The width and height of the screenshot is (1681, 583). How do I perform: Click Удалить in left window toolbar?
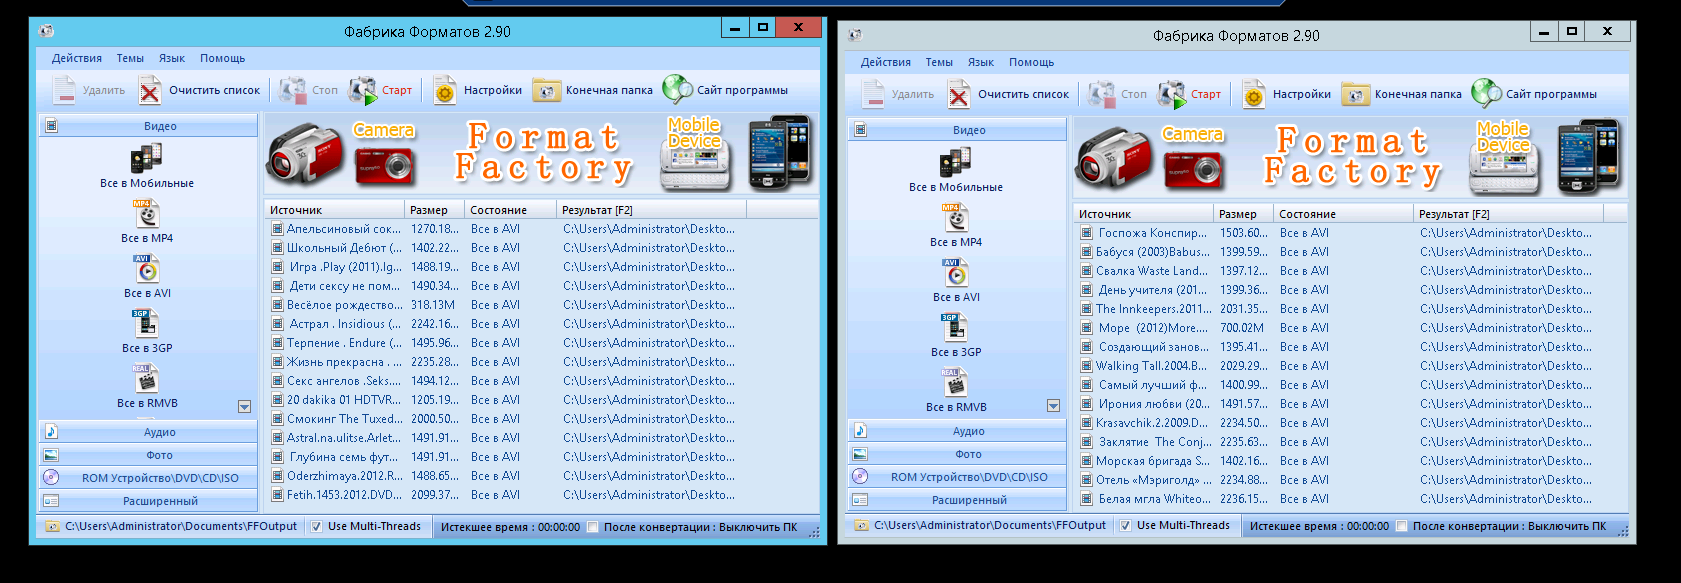[x=89, y=90]
